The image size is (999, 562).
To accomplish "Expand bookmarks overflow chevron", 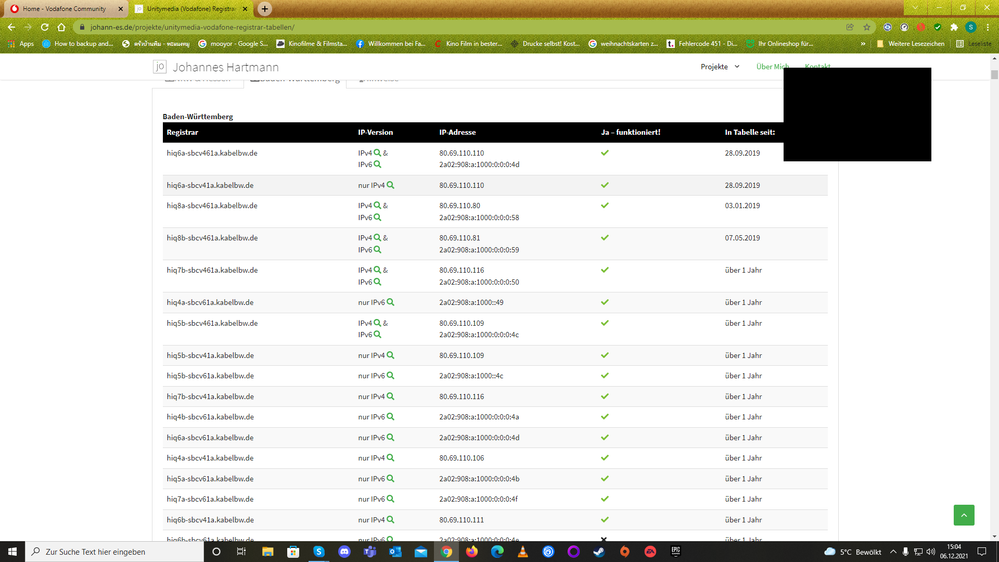I will [x=863, y=44].
